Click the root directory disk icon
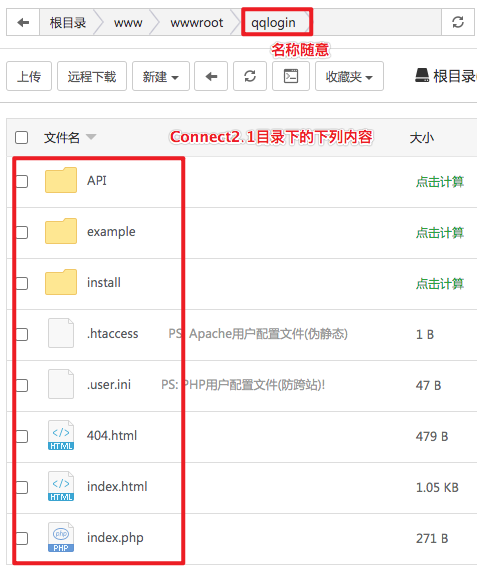This screenshot has width=477, height=576. click(x=422, y=76)
